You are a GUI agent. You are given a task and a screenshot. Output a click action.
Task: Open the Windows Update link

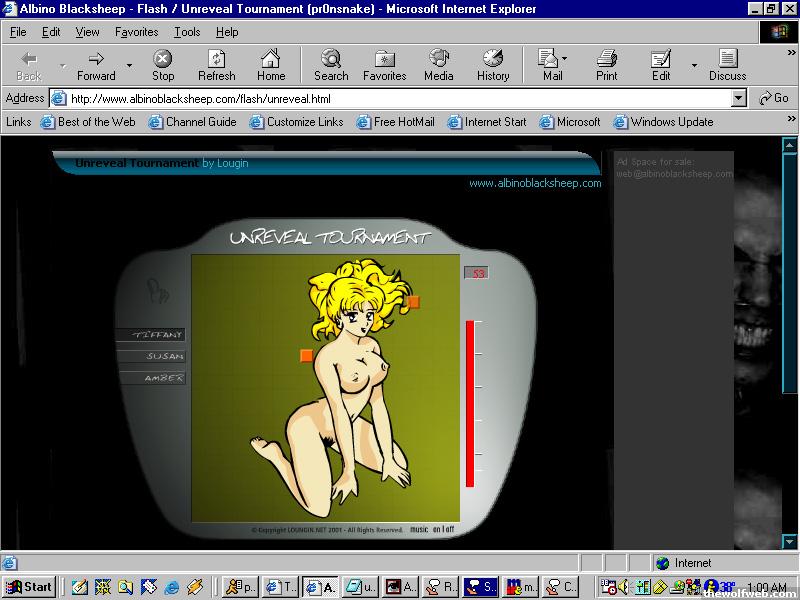click(x=671, y=122)
